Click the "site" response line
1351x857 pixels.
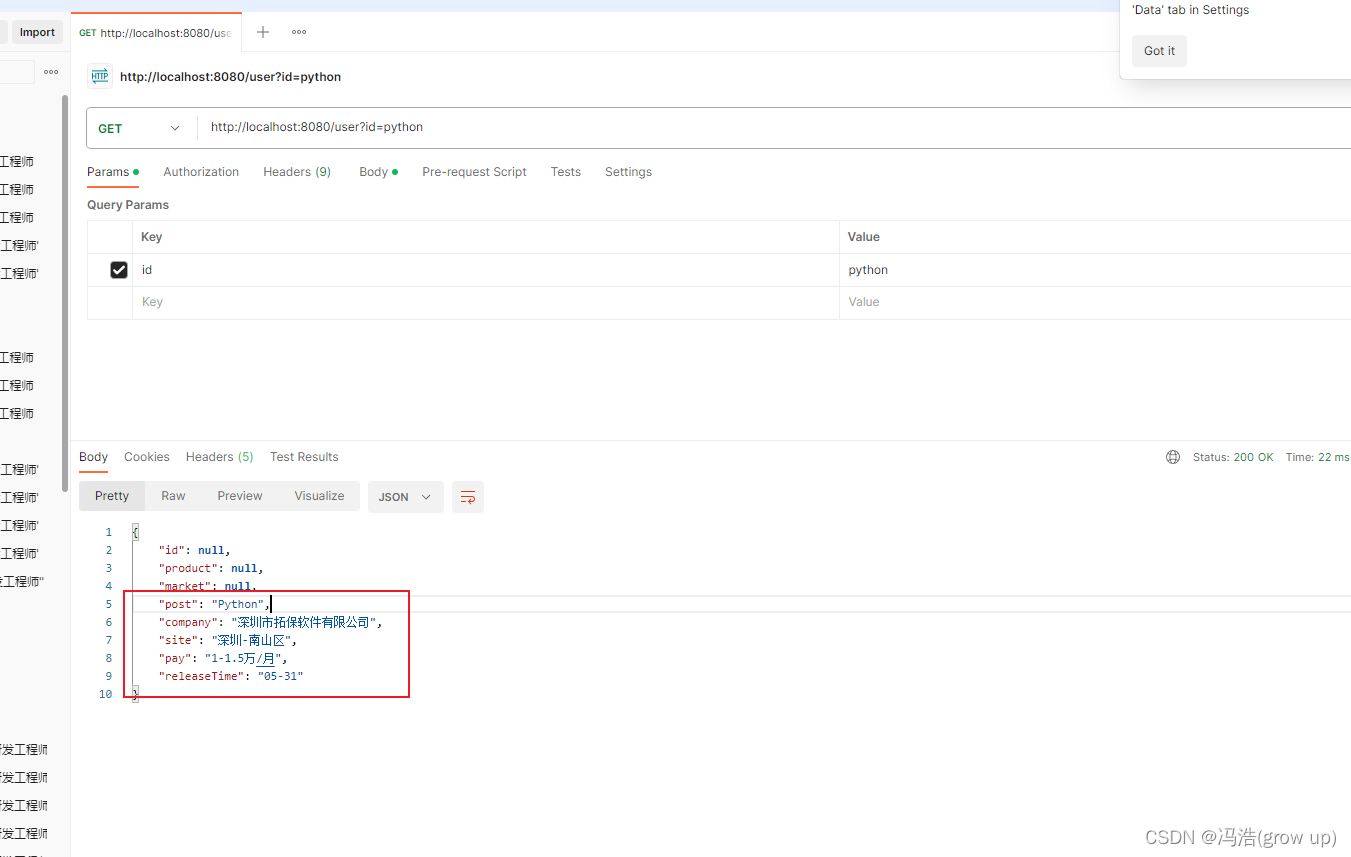[x=227, y=640]
